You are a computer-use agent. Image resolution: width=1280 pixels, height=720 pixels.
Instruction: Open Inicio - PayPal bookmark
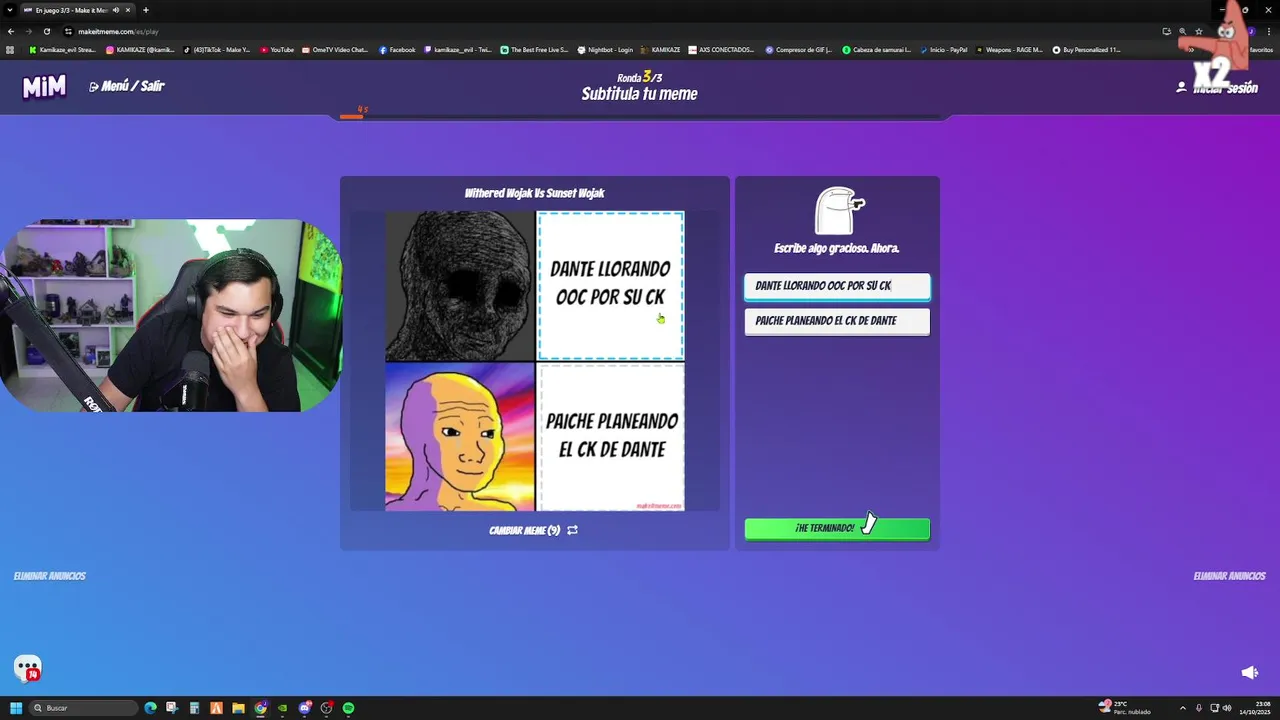943,50
